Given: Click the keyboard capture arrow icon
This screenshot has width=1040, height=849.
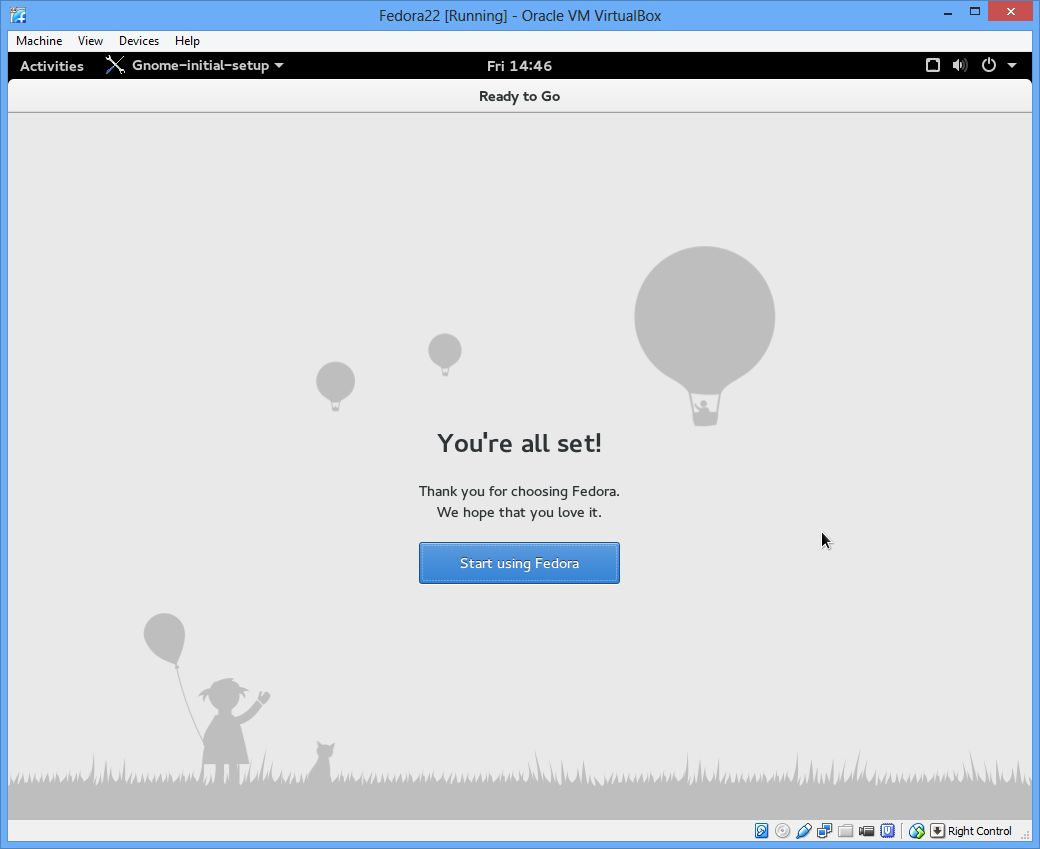Looking at the screenshot, I should (937, 830).
